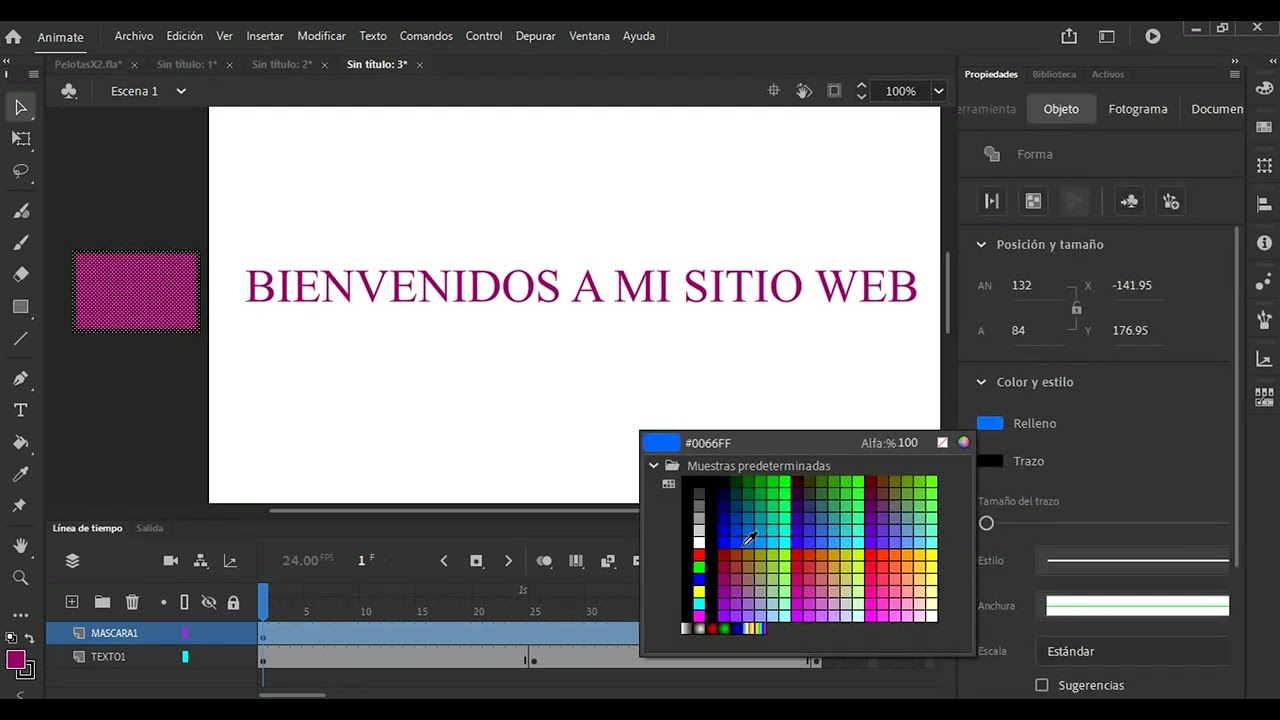Toggle hide all layers eye icon
The image size is (1280, 720).
pyautogui.click(x=209, y=602)
